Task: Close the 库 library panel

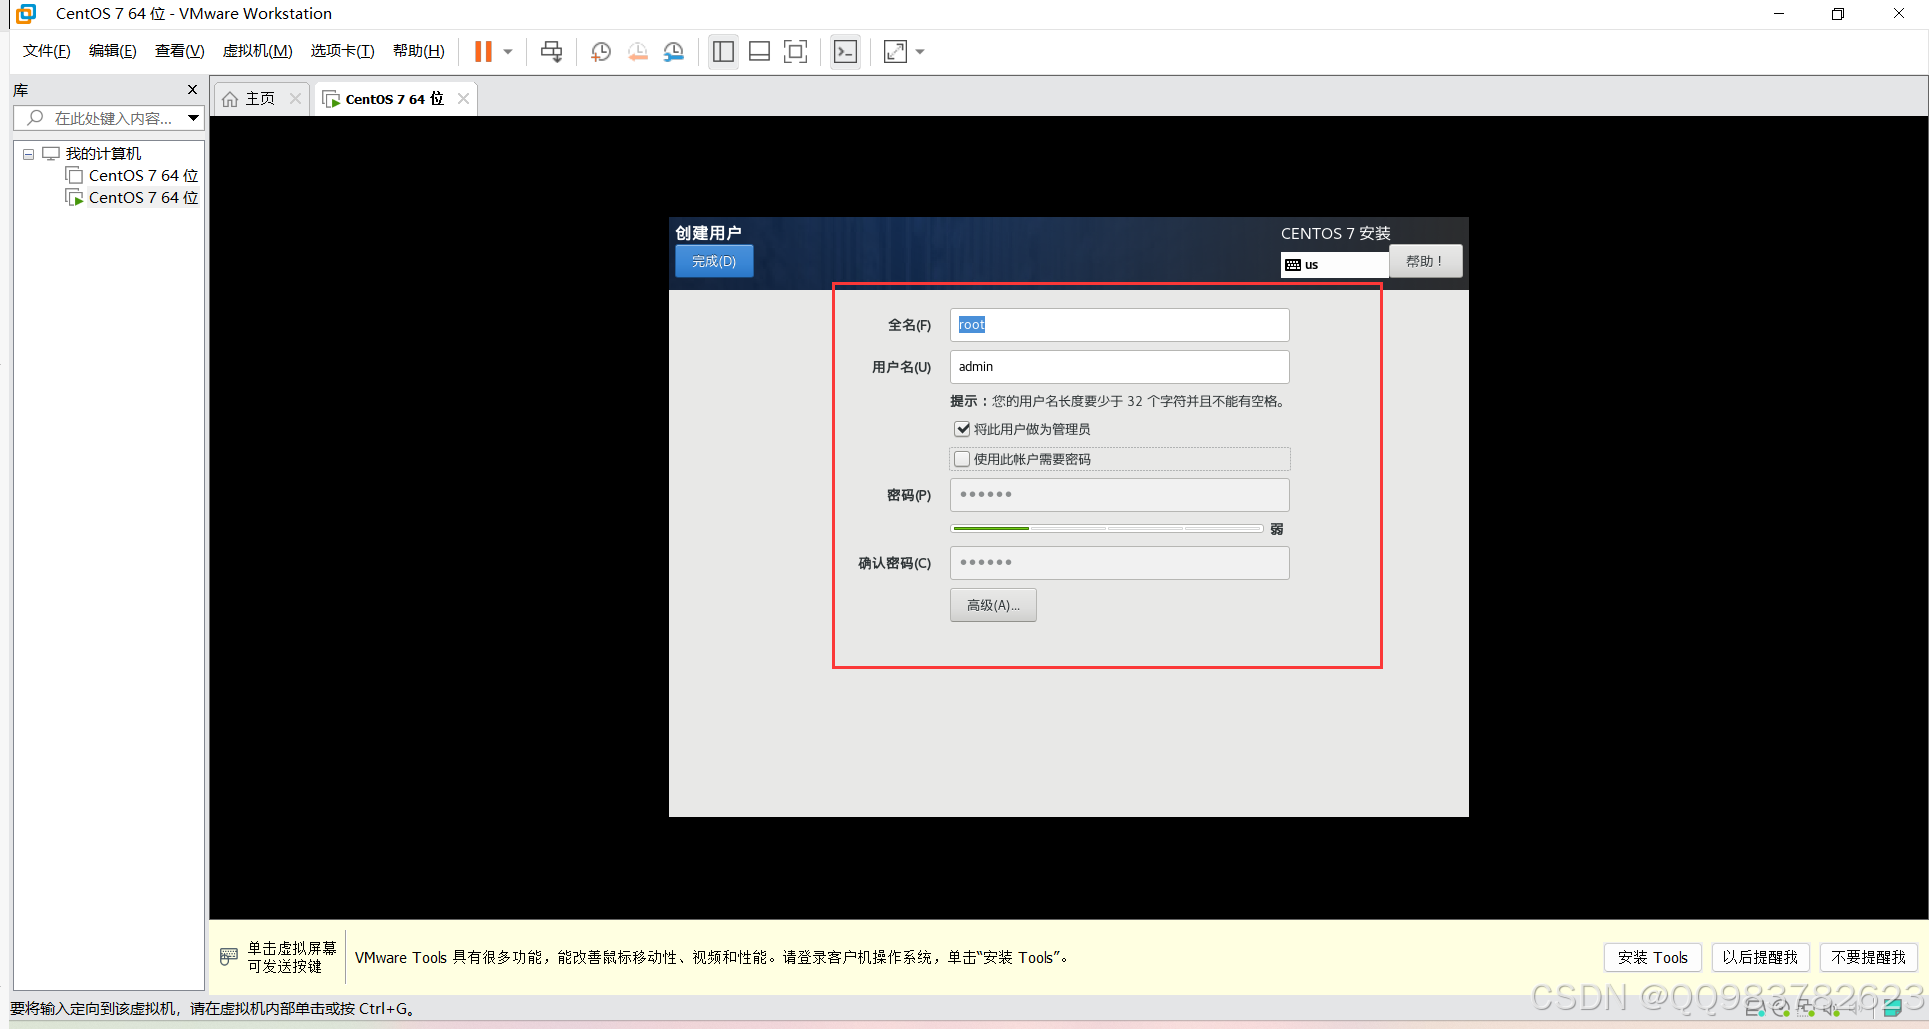Action: [193, 90]
